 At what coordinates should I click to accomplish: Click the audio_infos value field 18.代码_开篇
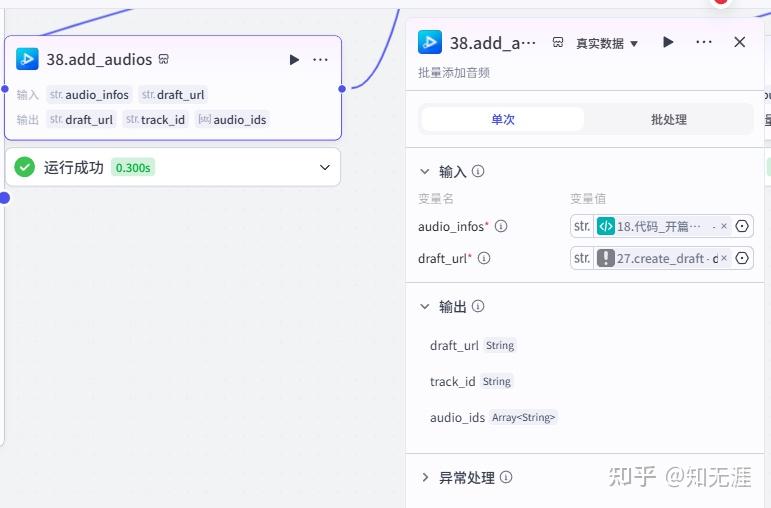pyautogui.click(x=662, y=226)
